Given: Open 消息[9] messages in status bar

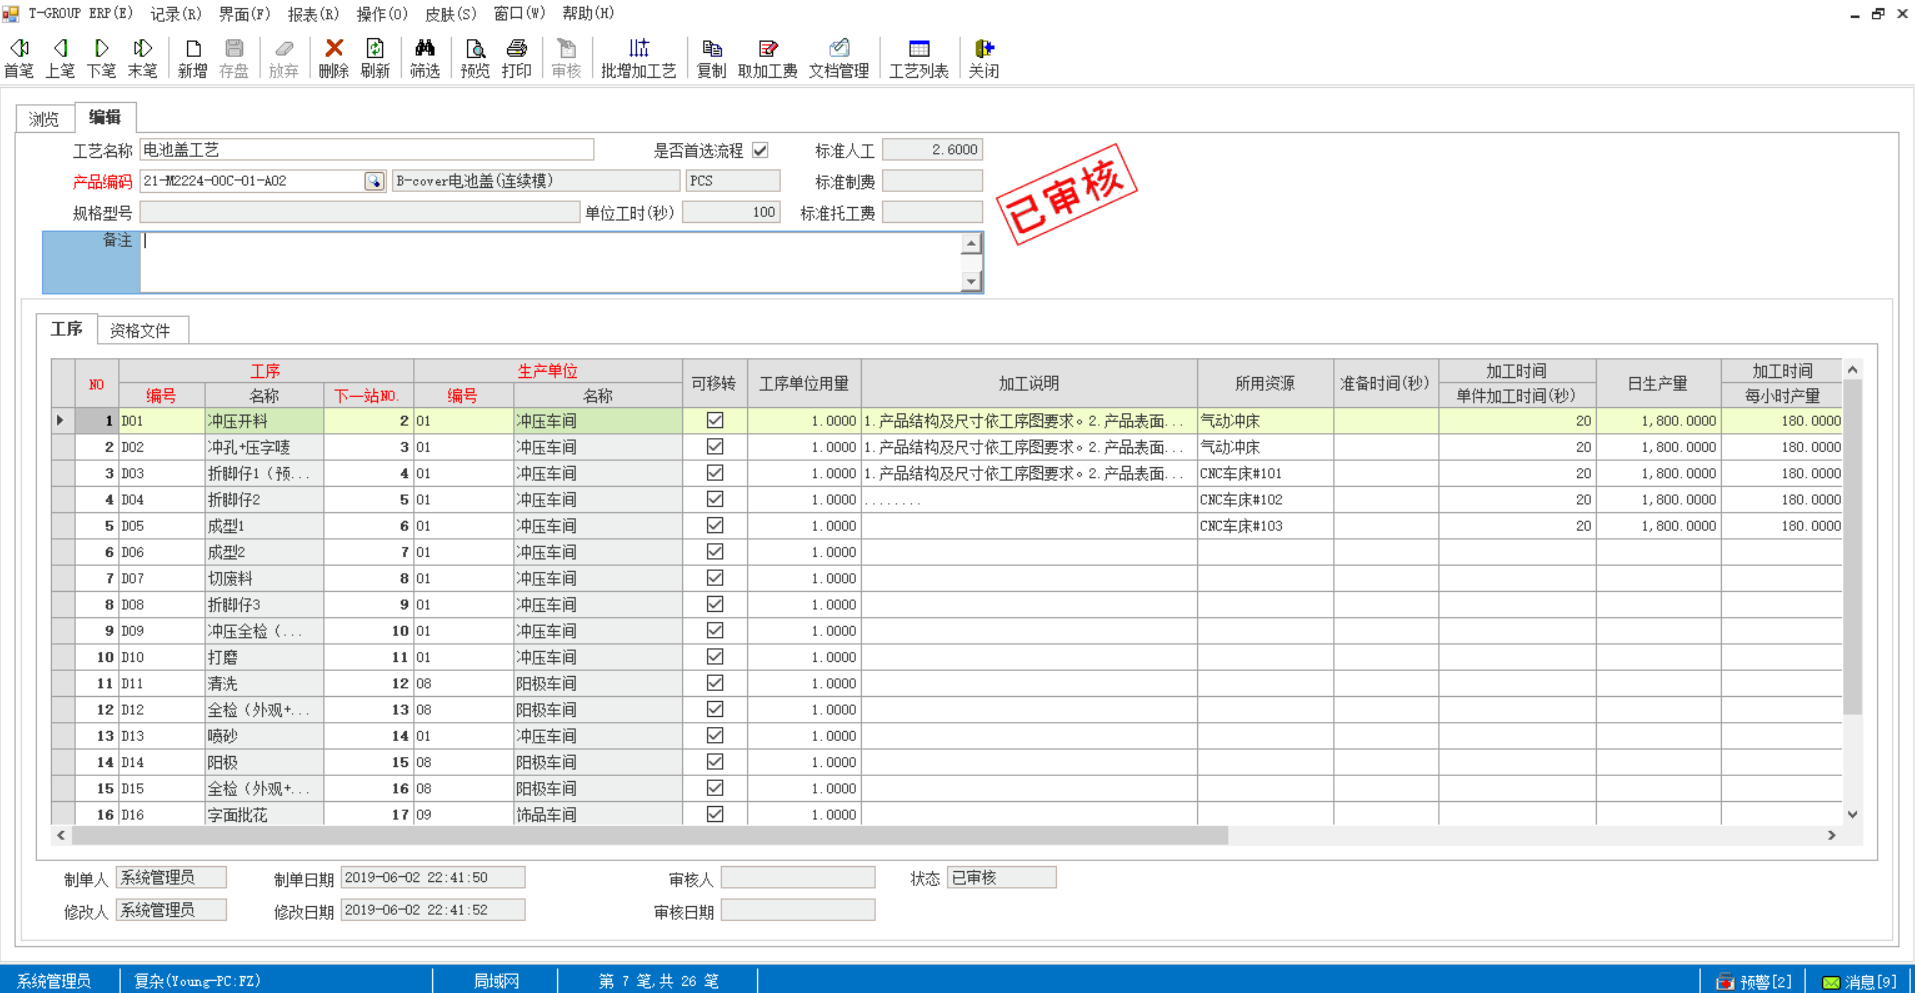Looking at the screenshot, I should pos(1859,981).
